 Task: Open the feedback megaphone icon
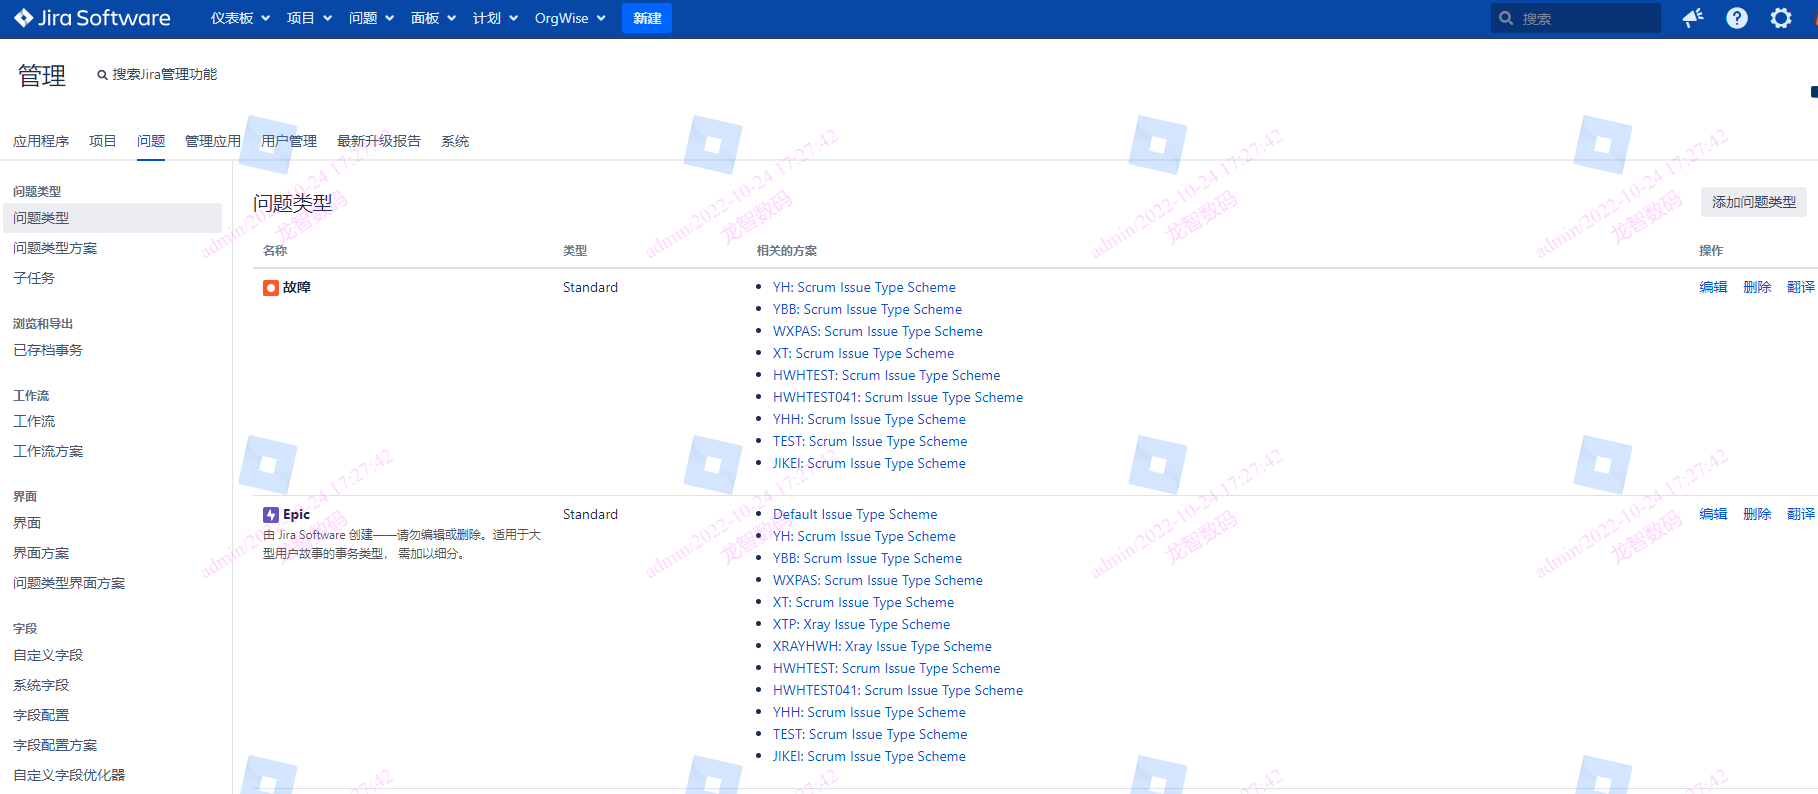pos(1692,18)
